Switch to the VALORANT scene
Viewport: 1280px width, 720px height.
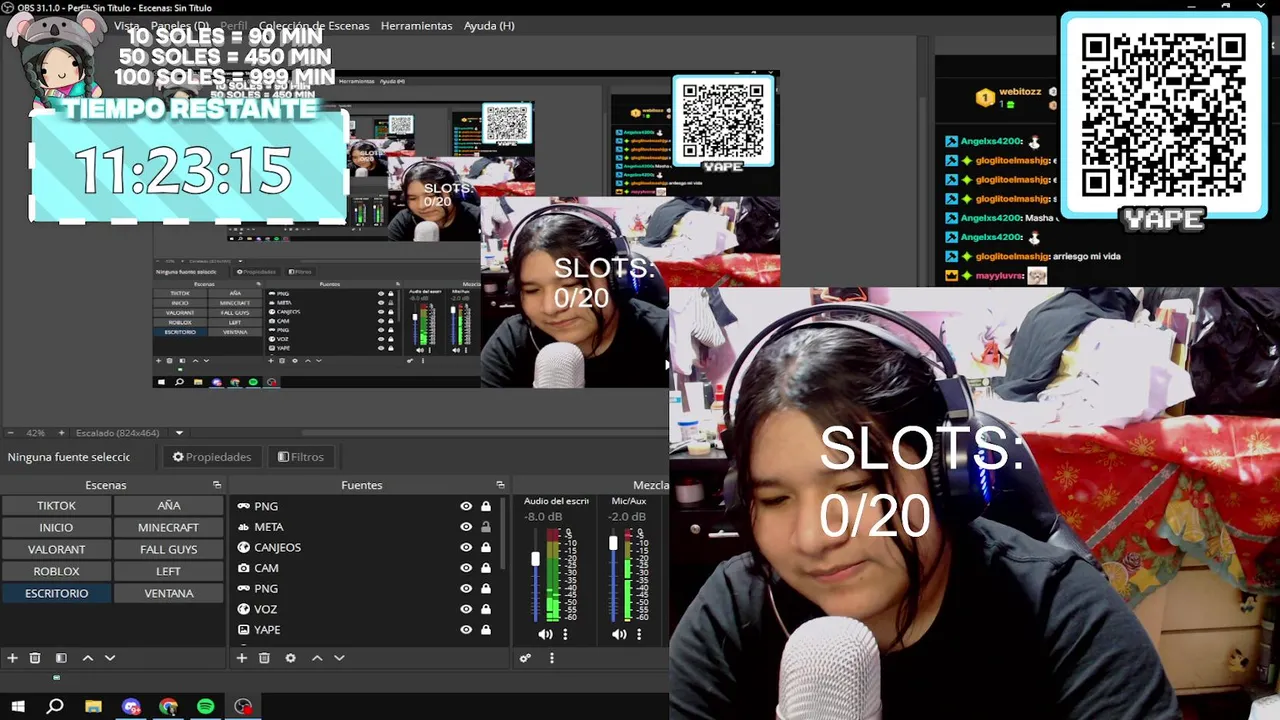[56, 549]
